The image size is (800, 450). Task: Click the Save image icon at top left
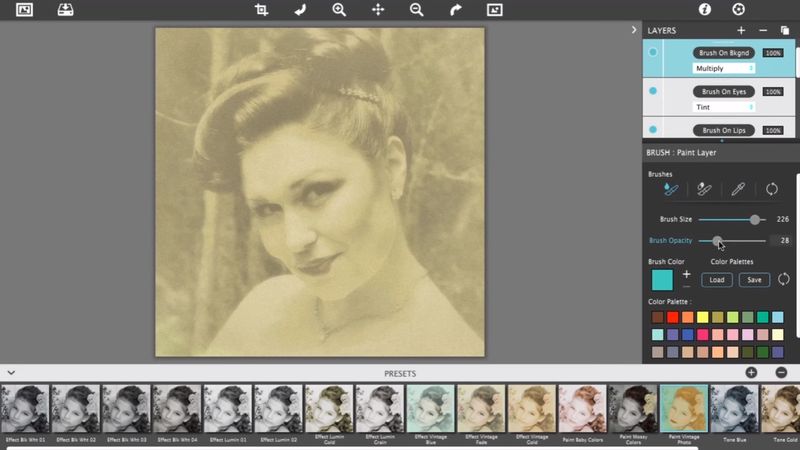tap(64, 10)
